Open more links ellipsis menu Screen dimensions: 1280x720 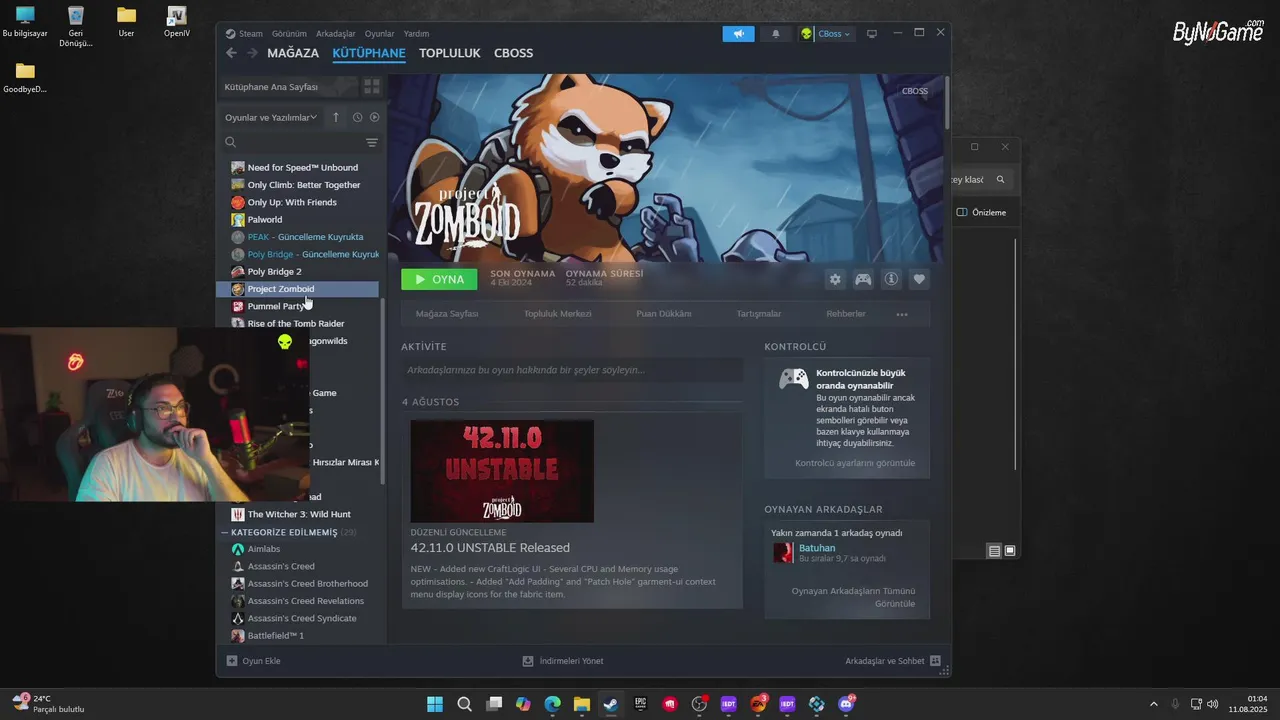(x=902, y=314)
